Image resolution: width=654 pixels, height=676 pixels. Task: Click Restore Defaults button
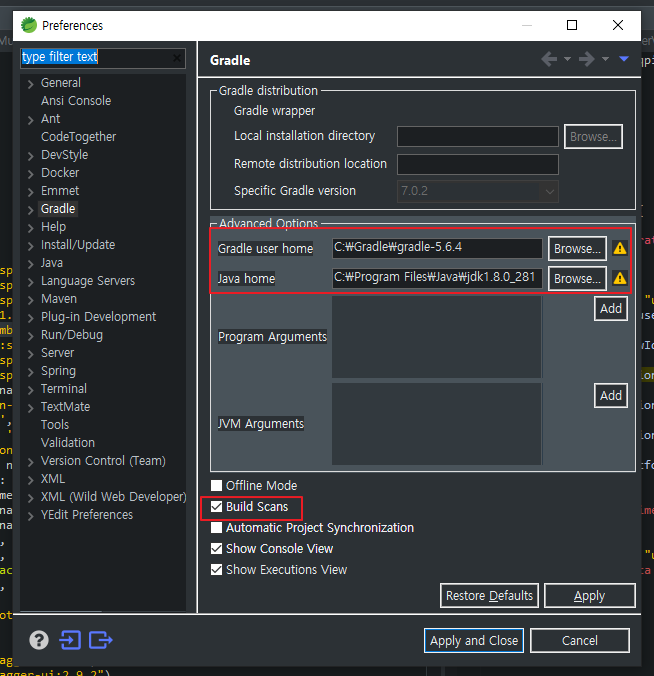(489, 596)
